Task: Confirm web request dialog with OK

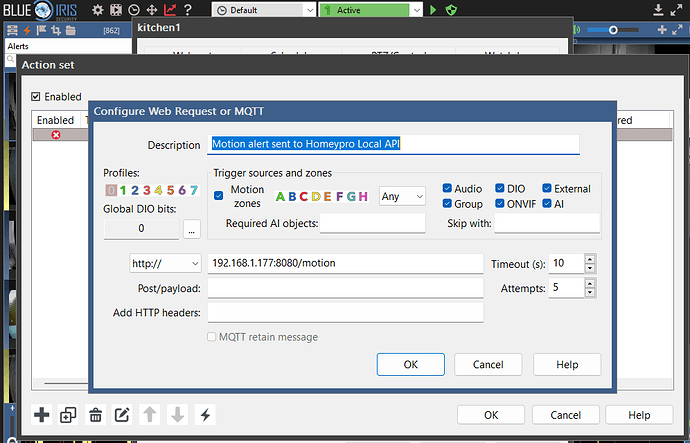Action: [411, 364]
